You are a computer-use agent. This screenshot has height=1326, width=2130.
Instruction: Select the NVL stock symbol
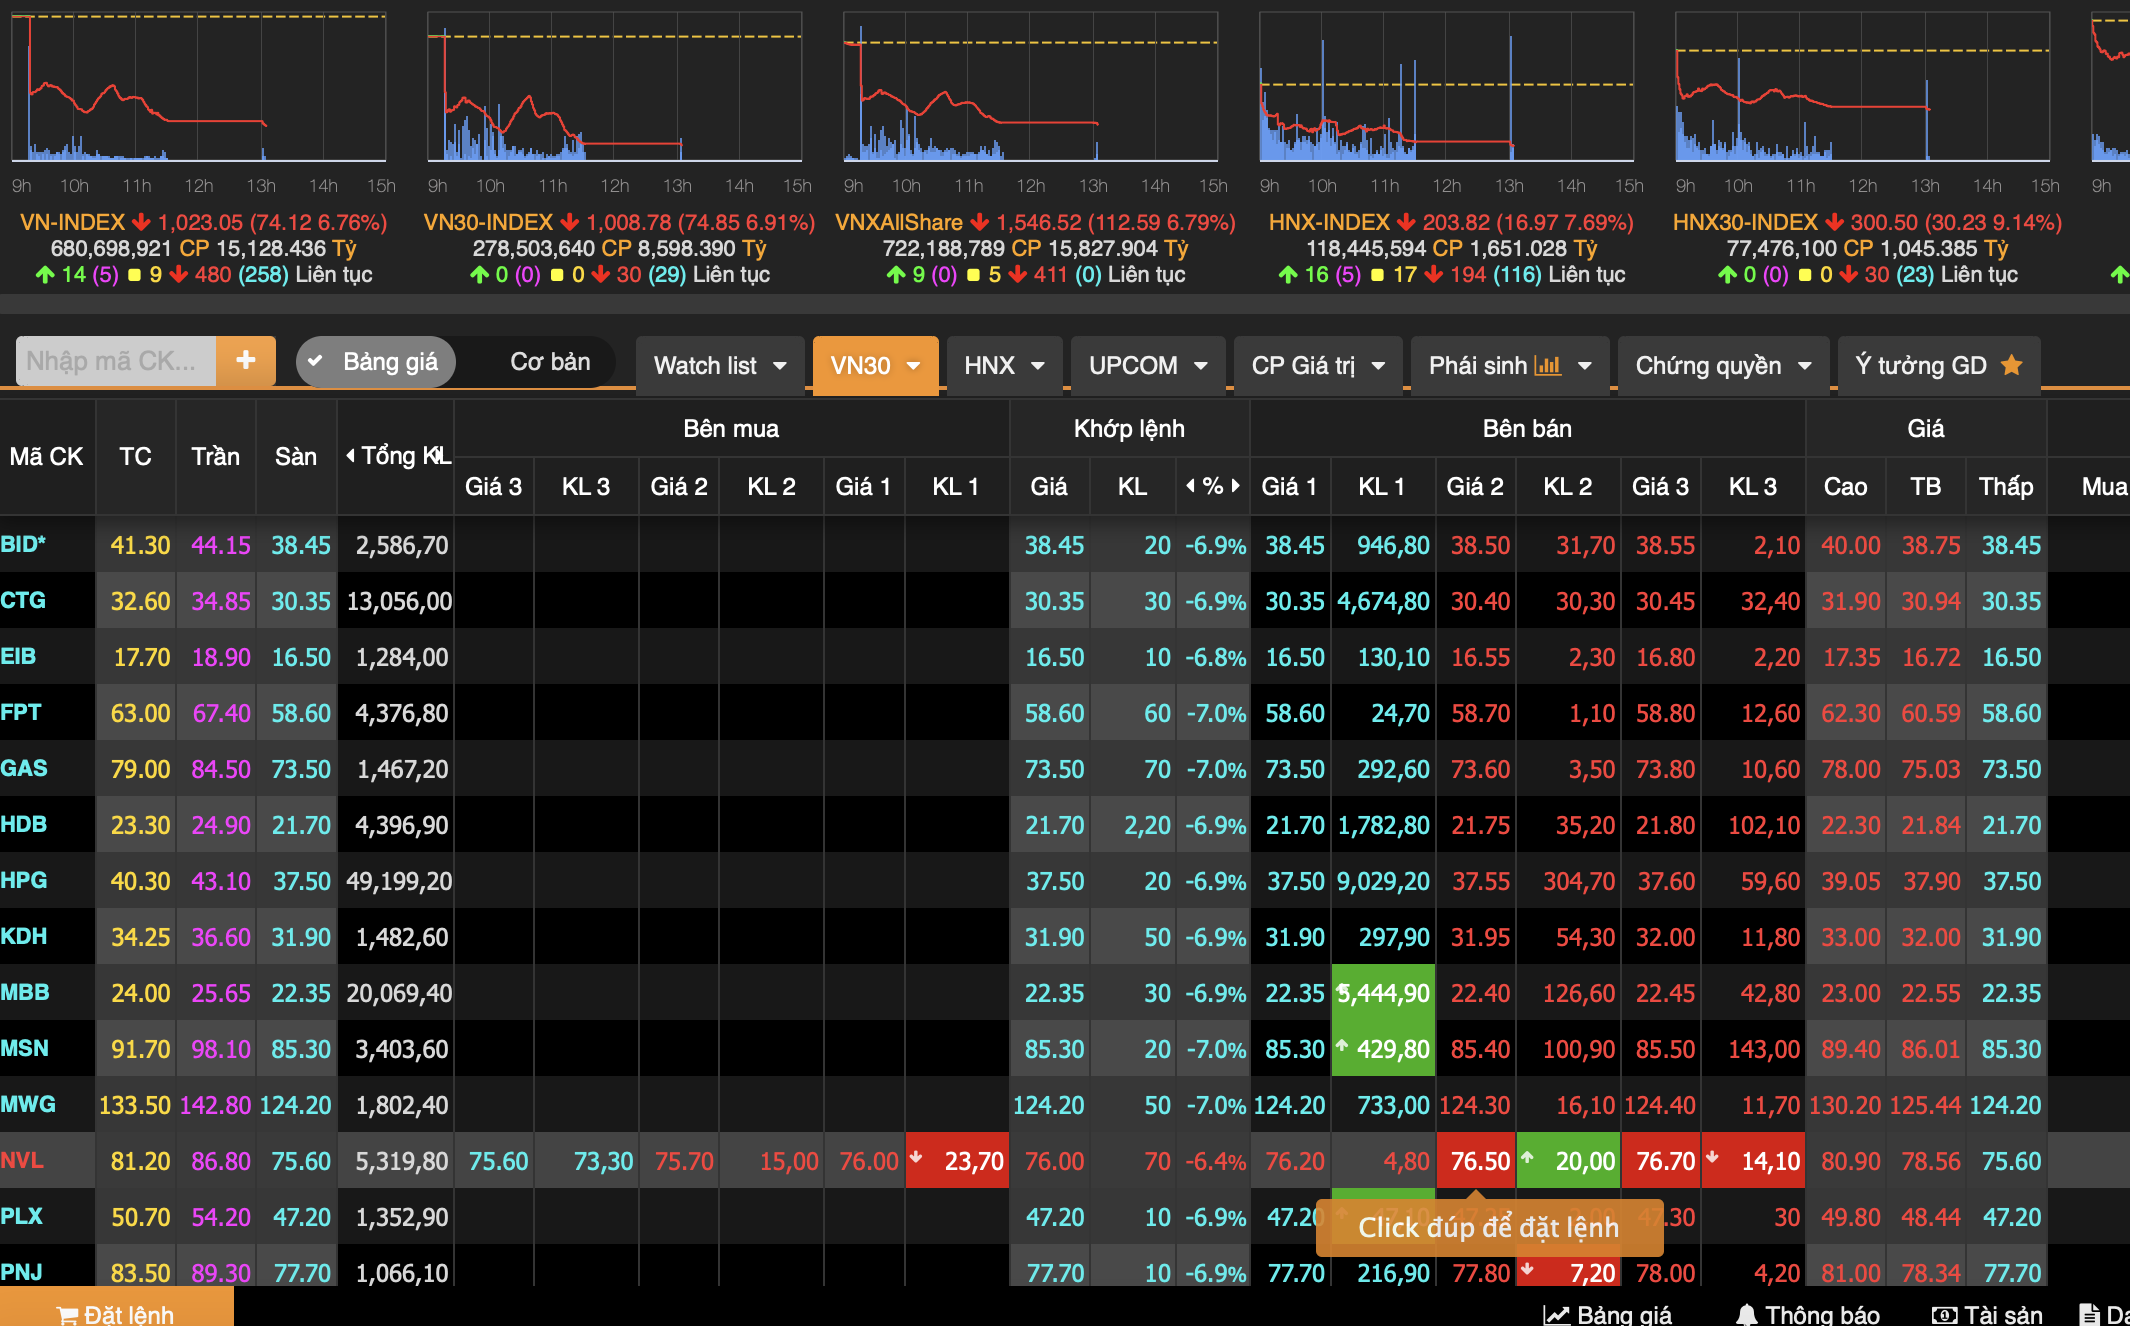[22, 1160]
